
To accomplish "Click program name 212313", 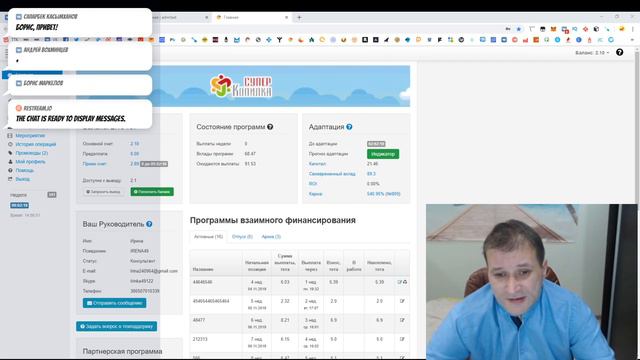I will click(200, 339).
